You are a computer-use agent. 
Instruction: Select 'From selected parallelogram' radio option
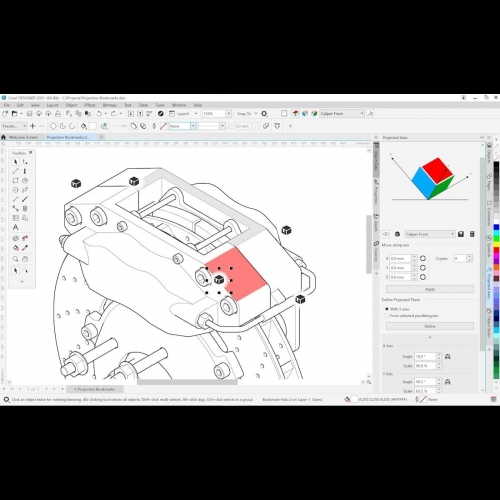click(387, 315)
